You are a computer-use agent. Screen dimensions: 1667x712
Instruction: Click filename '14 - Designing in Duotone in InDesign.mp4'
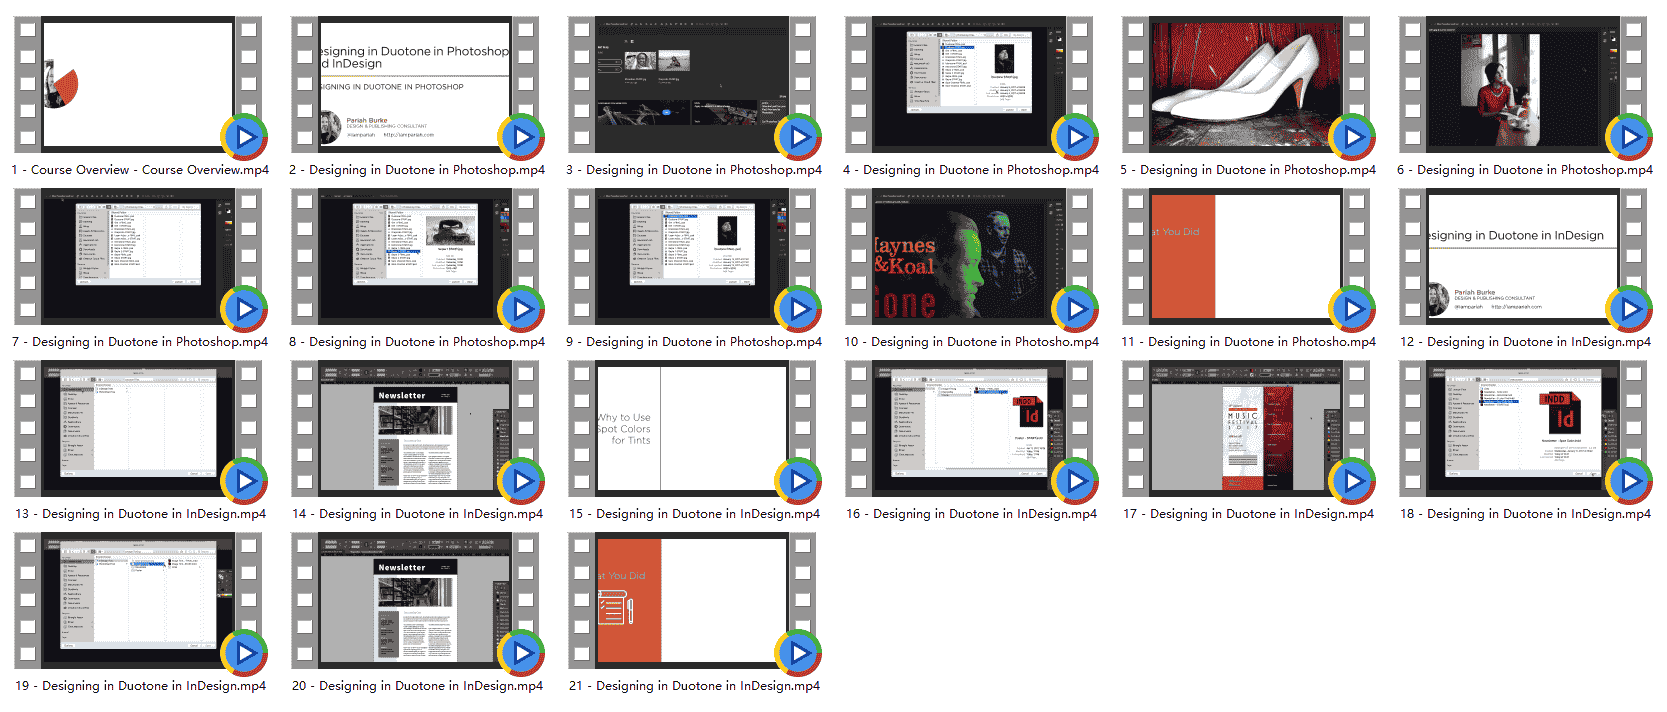click(417, 514)
